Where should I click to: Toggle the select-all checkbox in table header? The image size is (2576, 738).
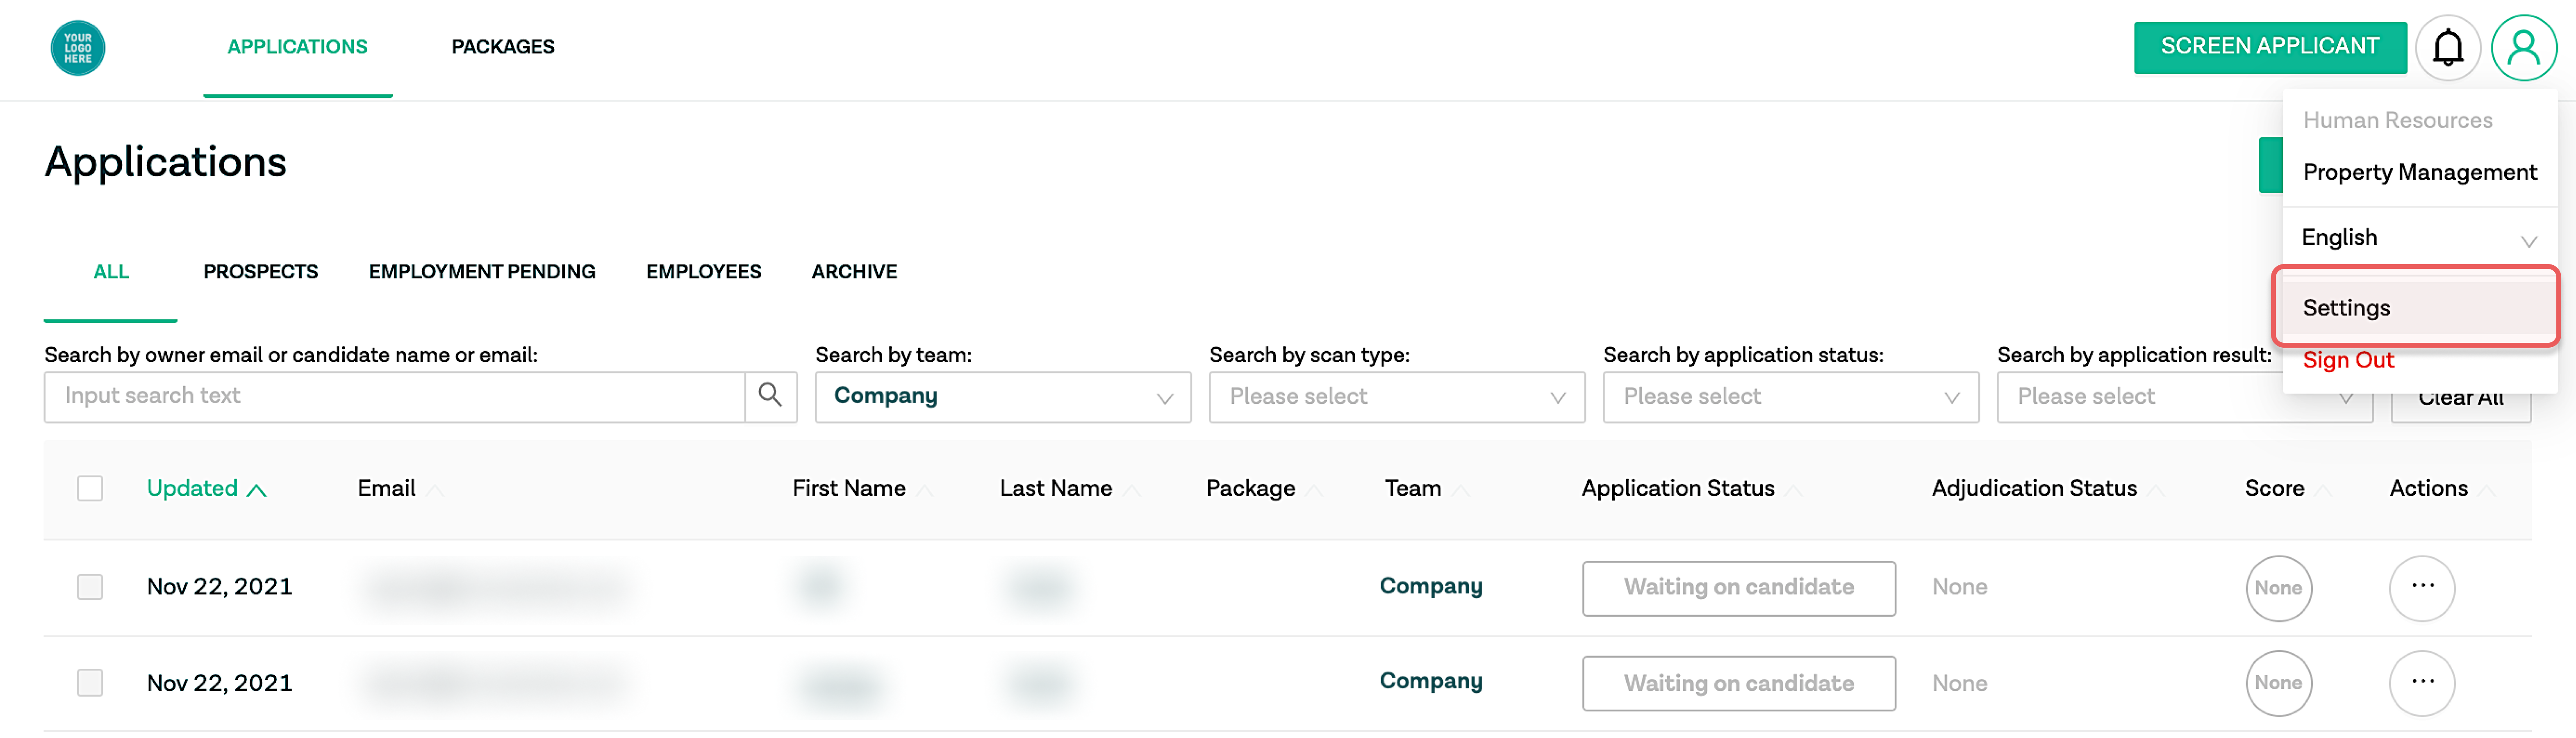pyautogui.click(x=90, y=488)
